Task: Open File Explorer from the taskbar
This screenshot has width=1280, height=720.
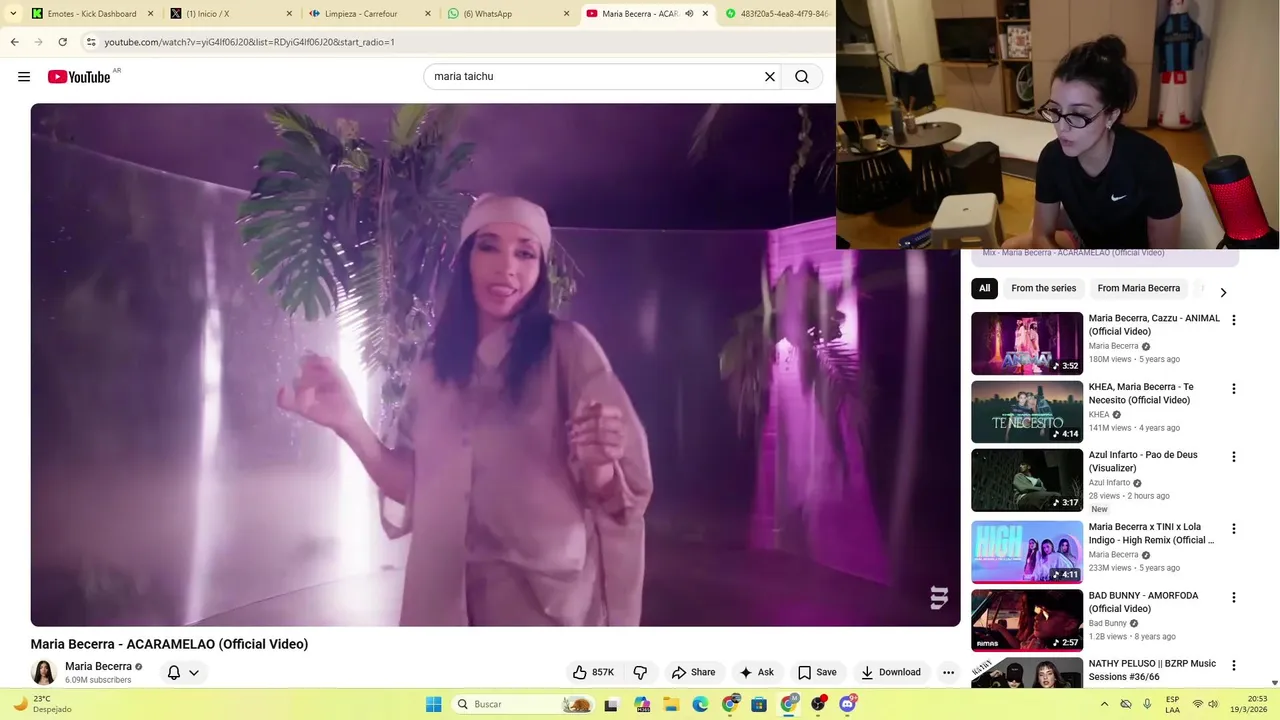Action: coord(671,704)
